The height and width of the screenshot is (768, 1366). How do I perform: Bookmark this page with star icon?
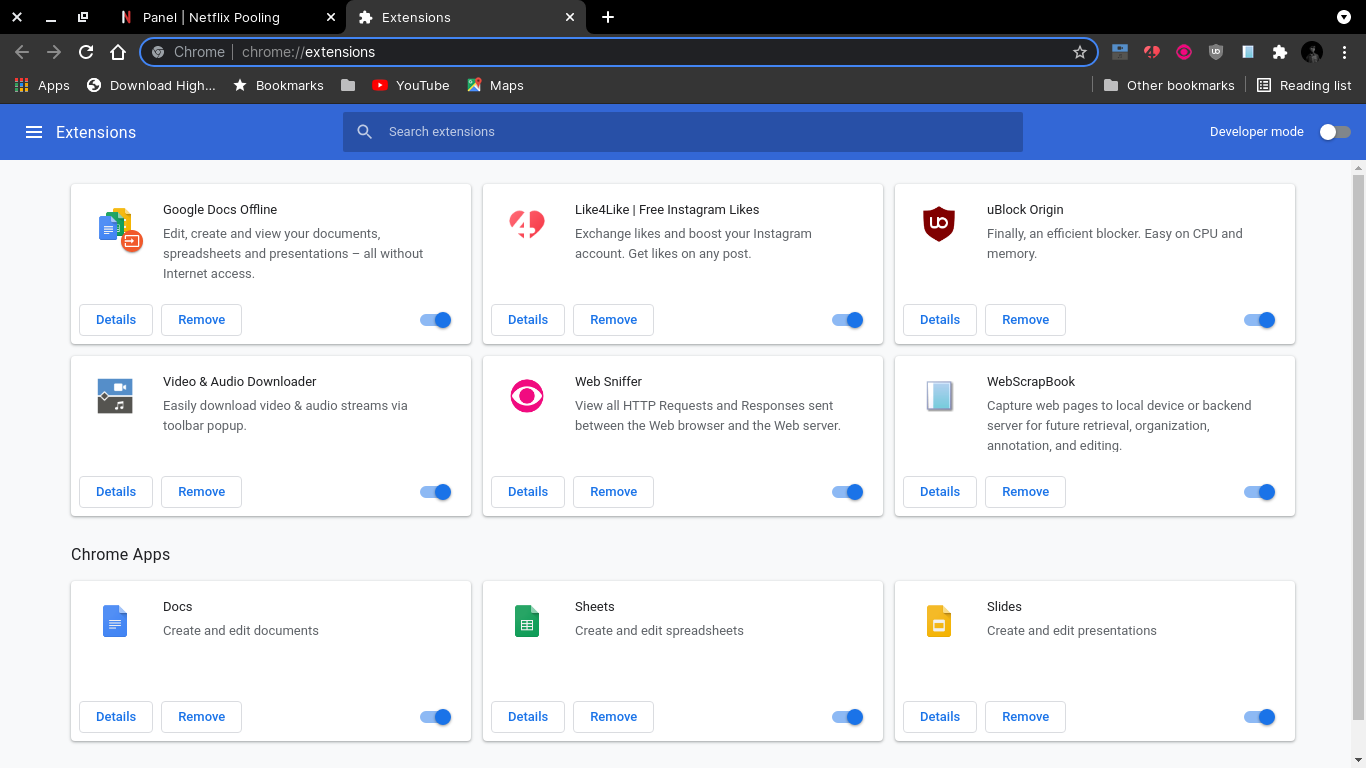point(1079,52)
